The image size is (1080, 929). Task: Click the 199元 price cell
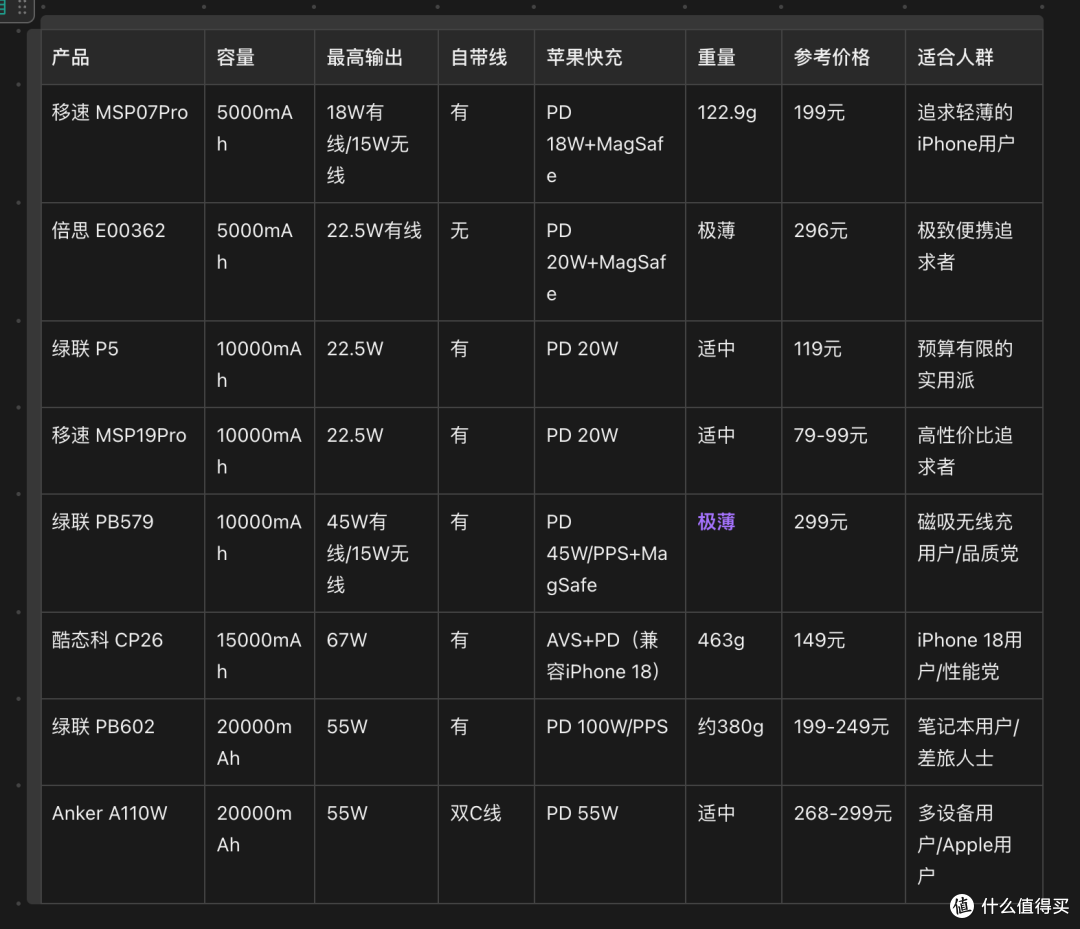[x=843, y=144]
